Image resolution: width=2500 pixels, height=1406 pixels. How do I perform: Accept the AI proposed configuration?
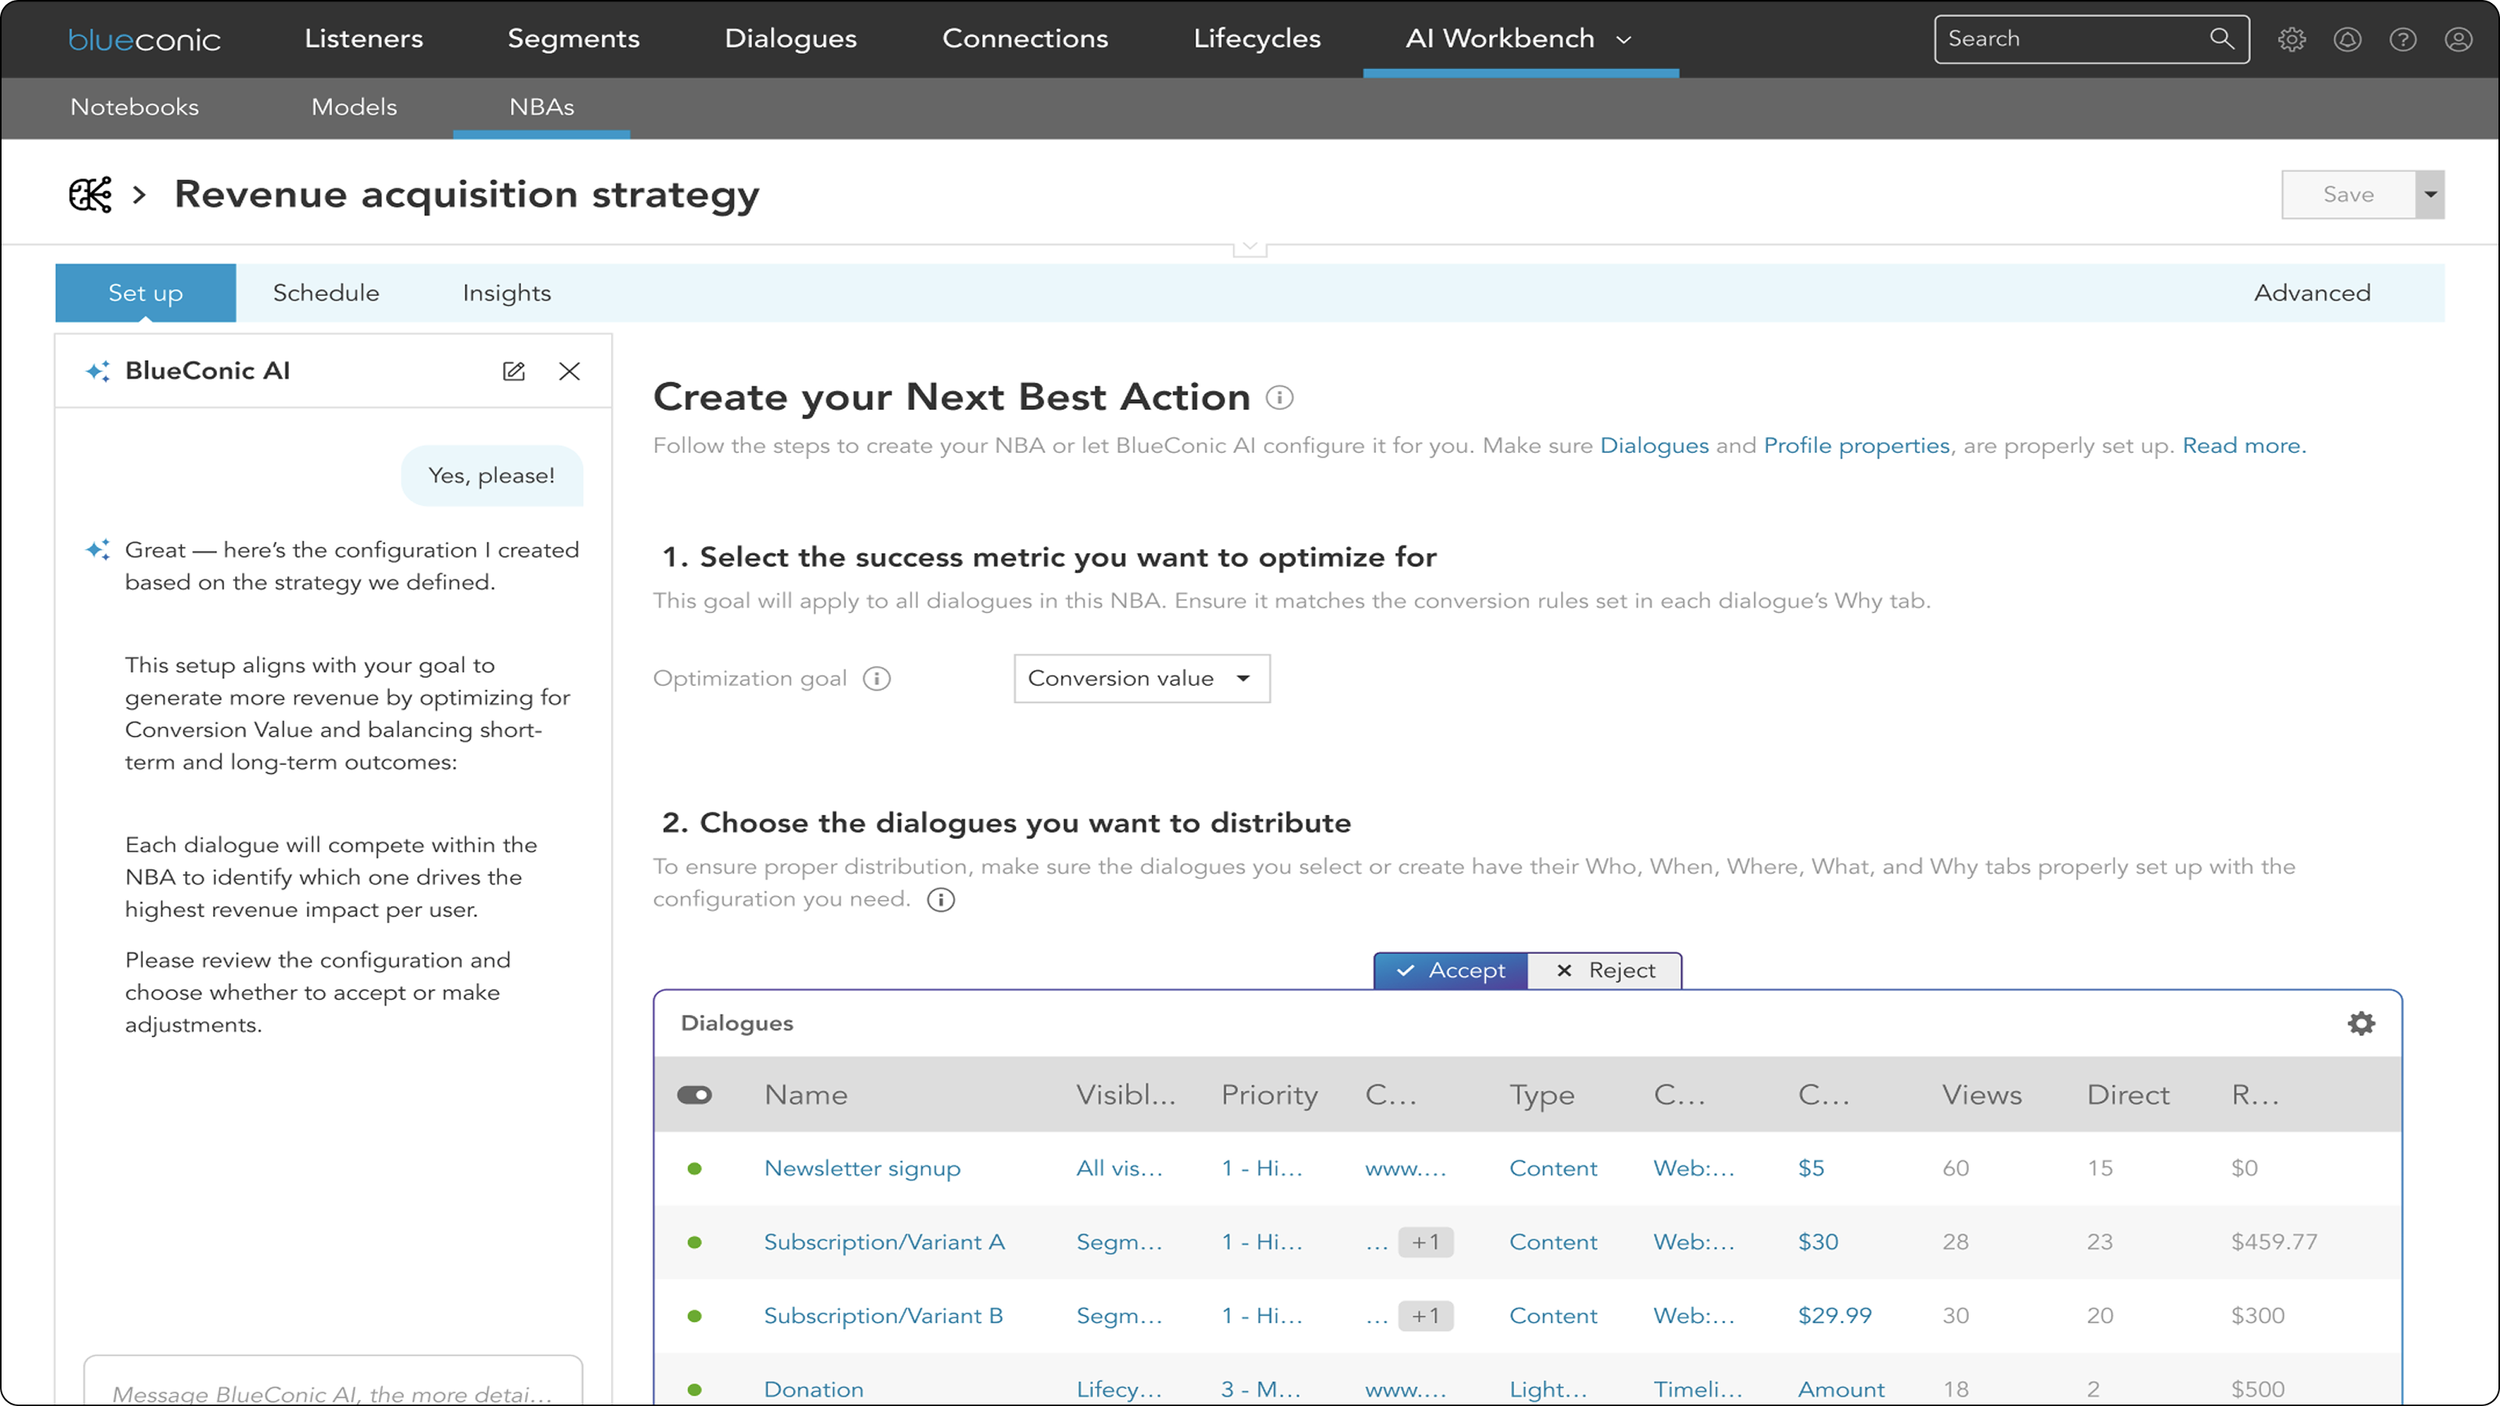coord(1450,970)
